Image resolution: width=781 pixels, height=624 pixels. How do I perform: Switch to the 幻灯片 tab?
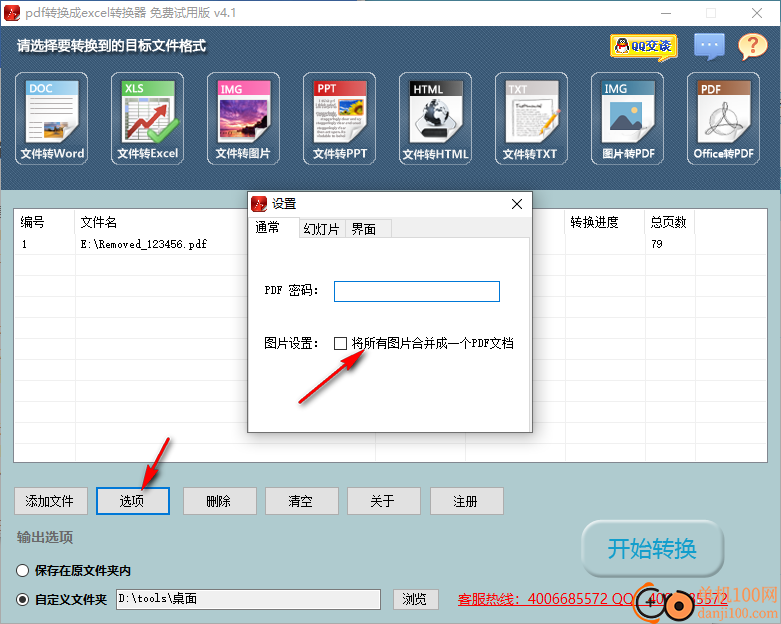click(x=322, y=229)
